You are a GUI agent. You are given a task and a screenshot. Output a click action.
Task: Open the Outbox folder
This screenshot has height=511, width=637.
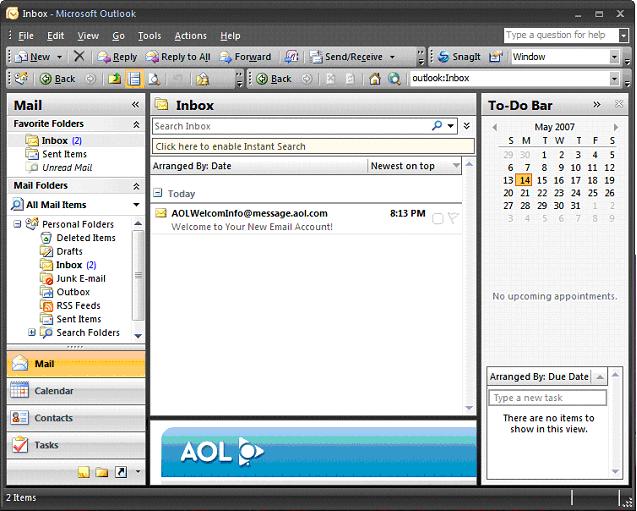[x=65, y=292]
